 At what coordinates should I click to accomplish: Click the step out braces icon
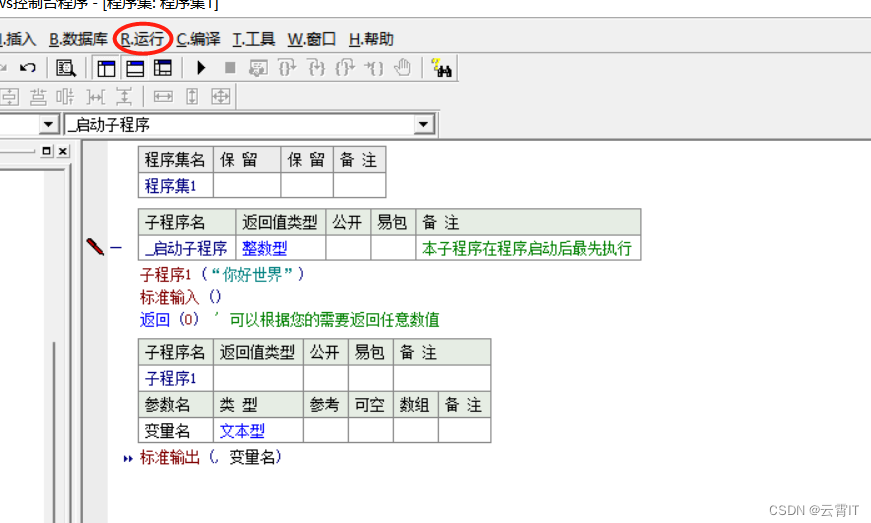coord(345,68)
